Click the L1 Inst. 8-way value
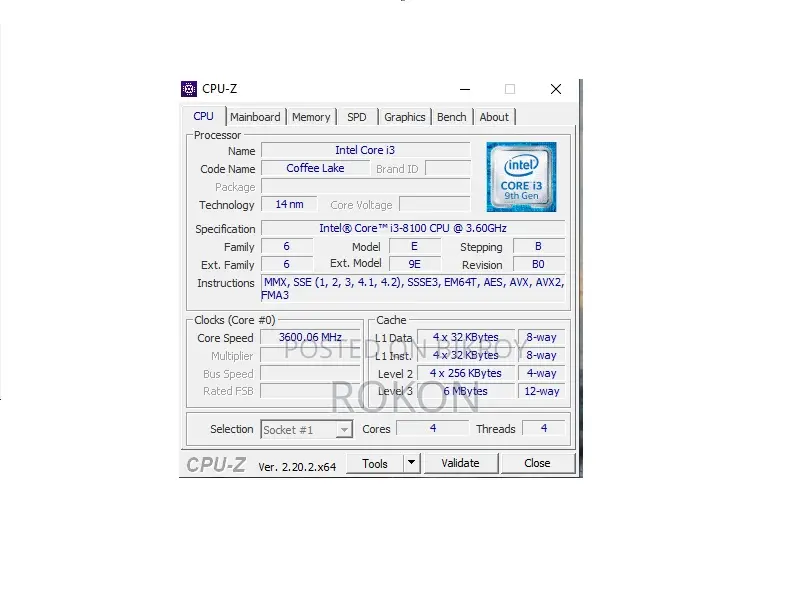Viewport: 811px width, 601px height. tap(542, 355)
